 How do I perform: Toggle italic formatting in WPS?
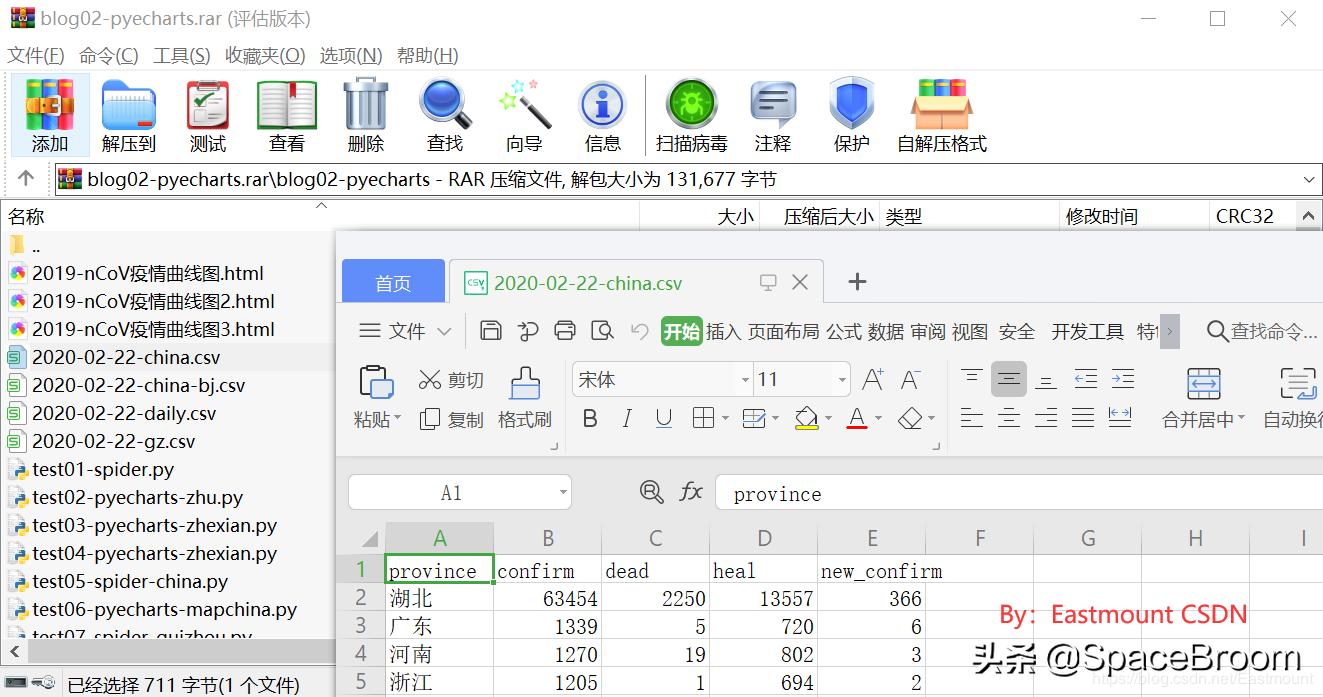[x=626, y=419]
